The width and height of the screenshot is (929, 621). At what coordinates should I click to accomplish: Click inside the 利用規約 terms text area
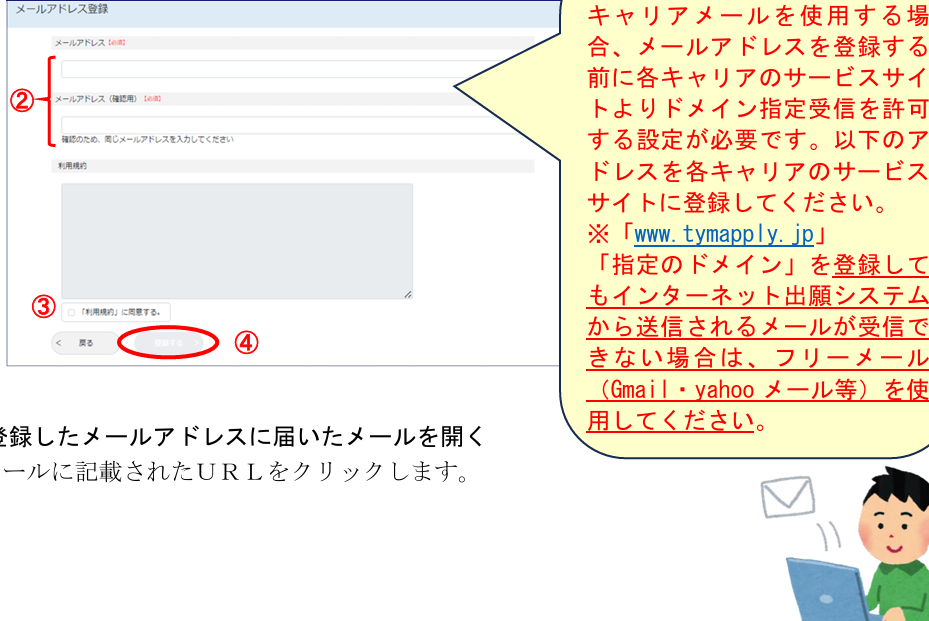coord(237,240)
